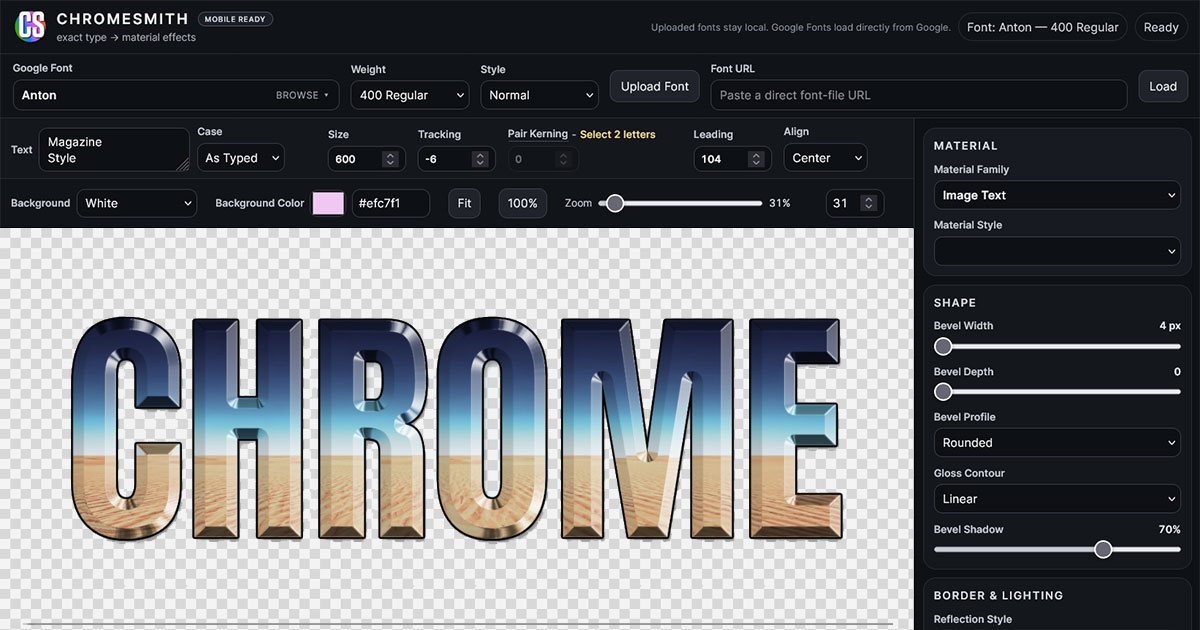This screenshot has height=630, width=1200.
Task: Click the Load button
Action: tap(1163, 87)
